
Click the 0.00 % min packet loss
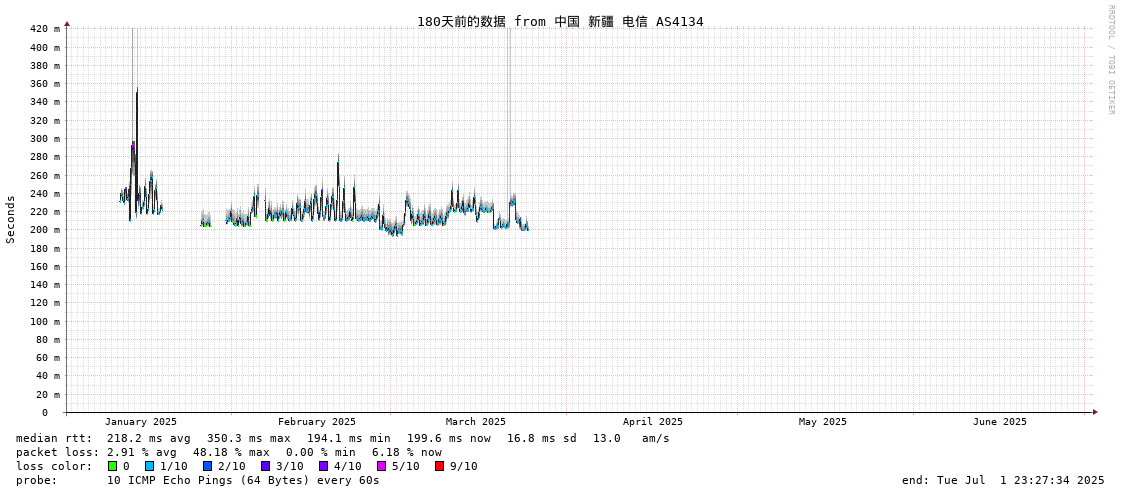pyautogui.click(x=320, y=453)
